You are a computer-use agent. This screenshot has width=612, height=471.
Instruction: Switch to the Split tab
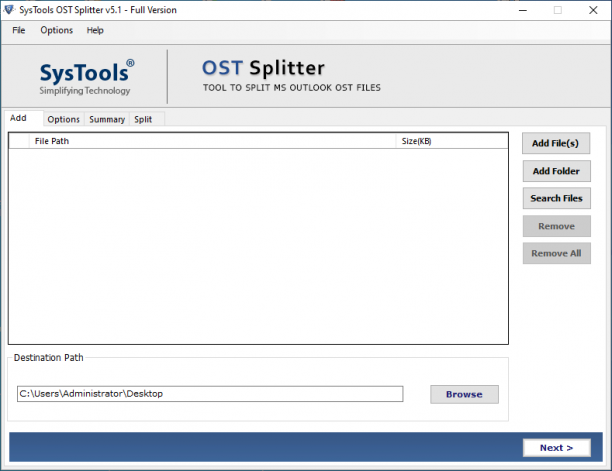(x=146, y=119)
